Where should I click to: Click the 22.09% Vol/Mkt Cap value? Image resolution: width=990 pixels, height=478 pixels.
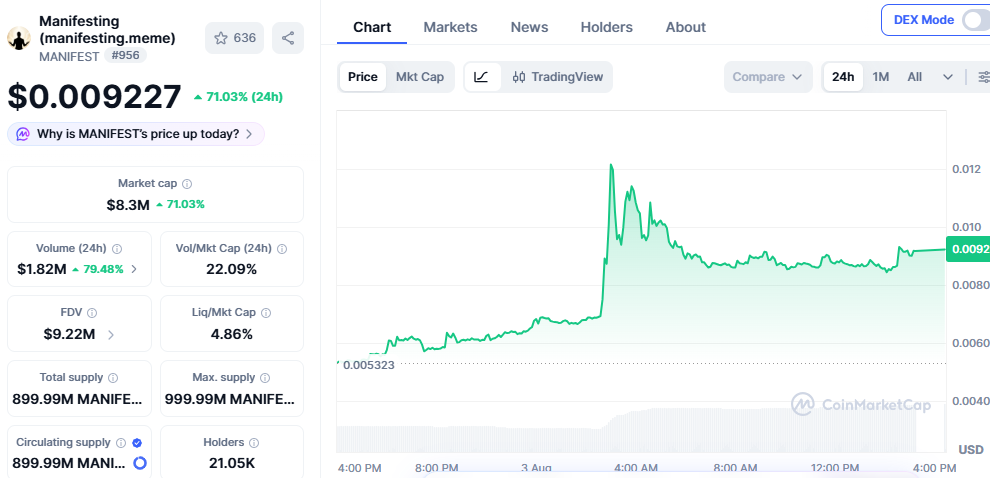(x=232, y=270)
